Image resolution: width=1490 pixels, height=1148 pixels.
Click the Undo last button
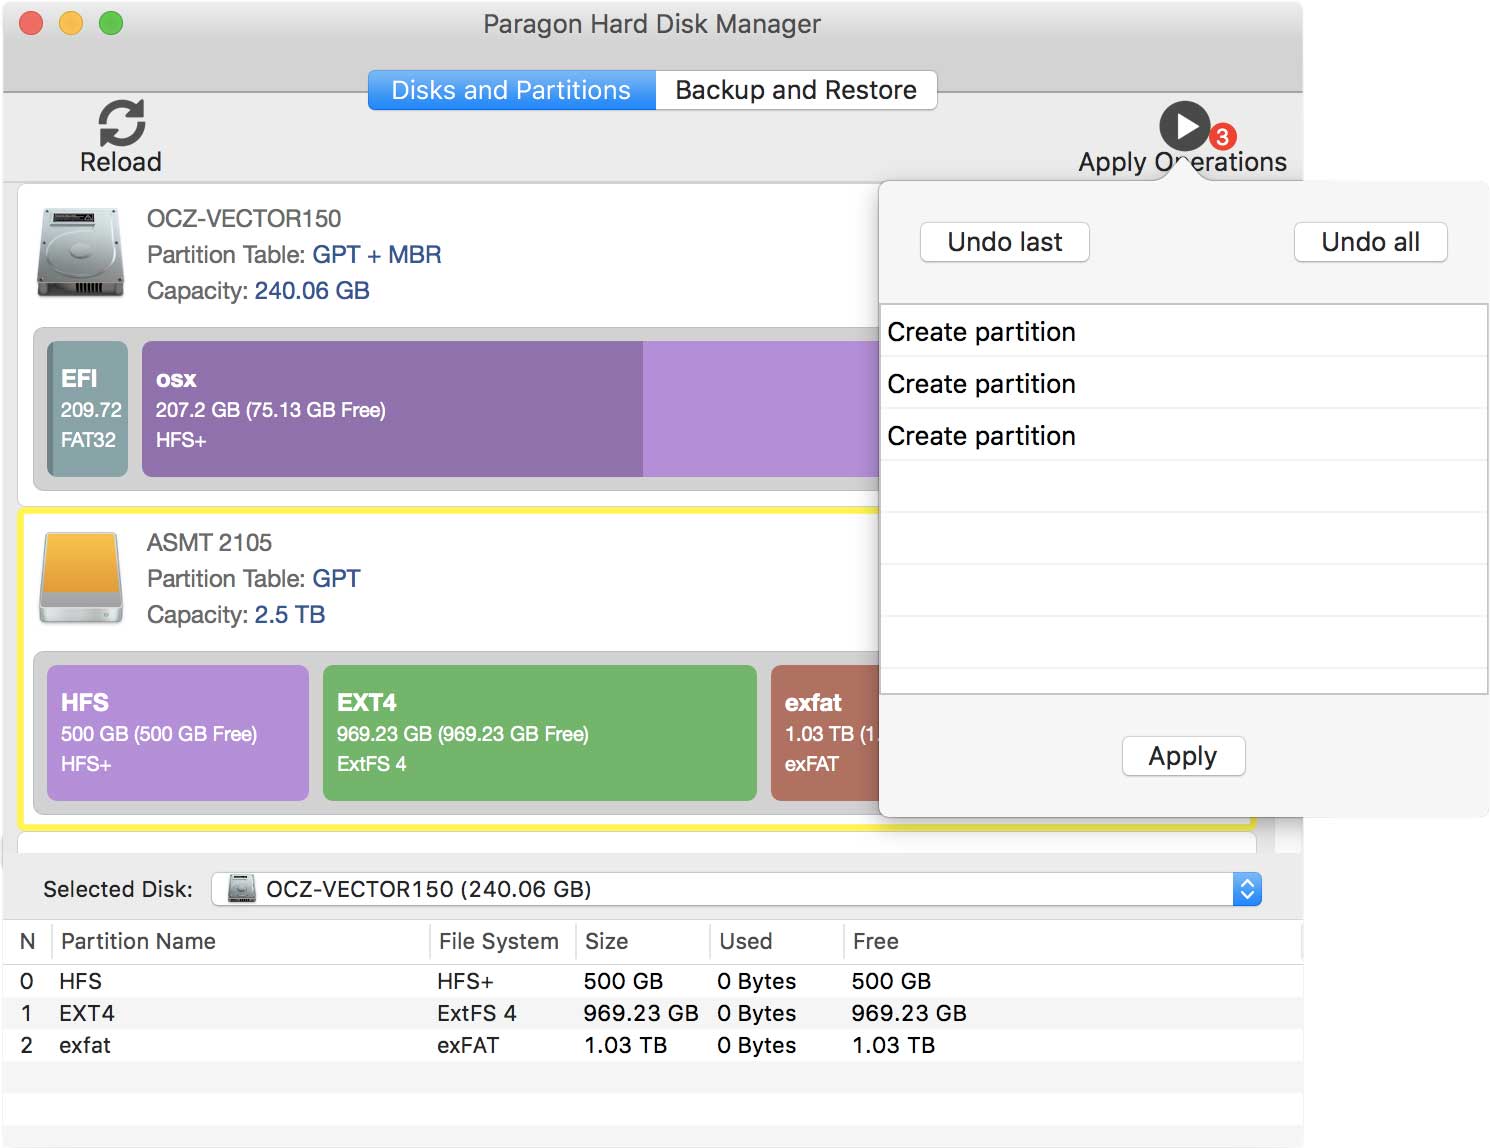tap(1004, 242)
